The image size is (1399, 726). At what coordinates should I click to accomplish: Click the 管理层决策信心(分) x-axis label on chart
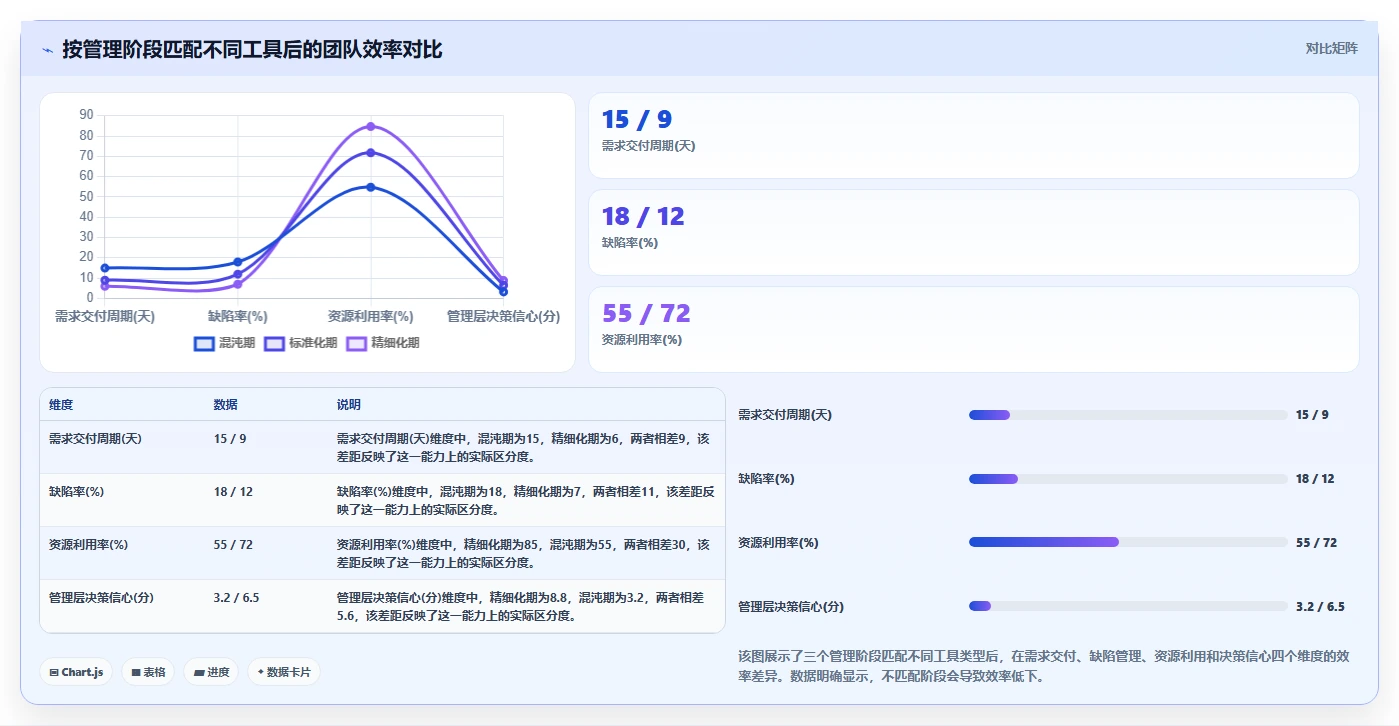click(503, 316)
